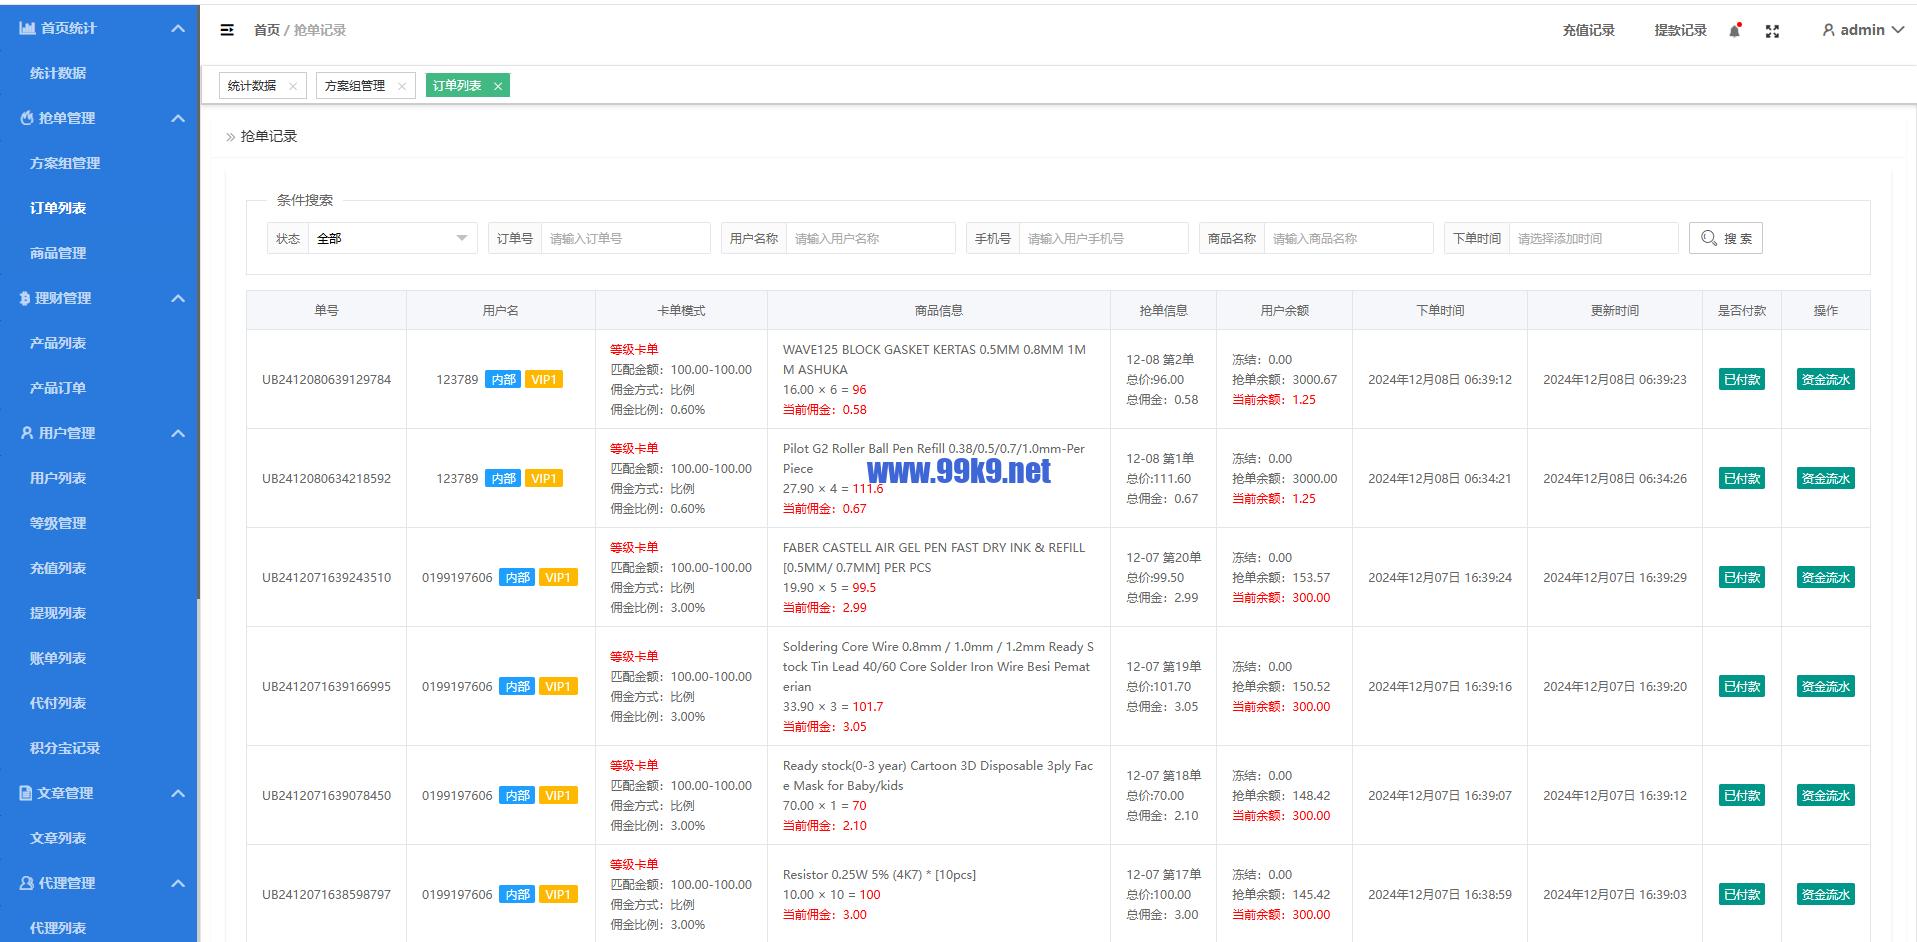Open 用户列表 in the sidebar
This screenshot has height=942, width=1917.
click(58, 478)
